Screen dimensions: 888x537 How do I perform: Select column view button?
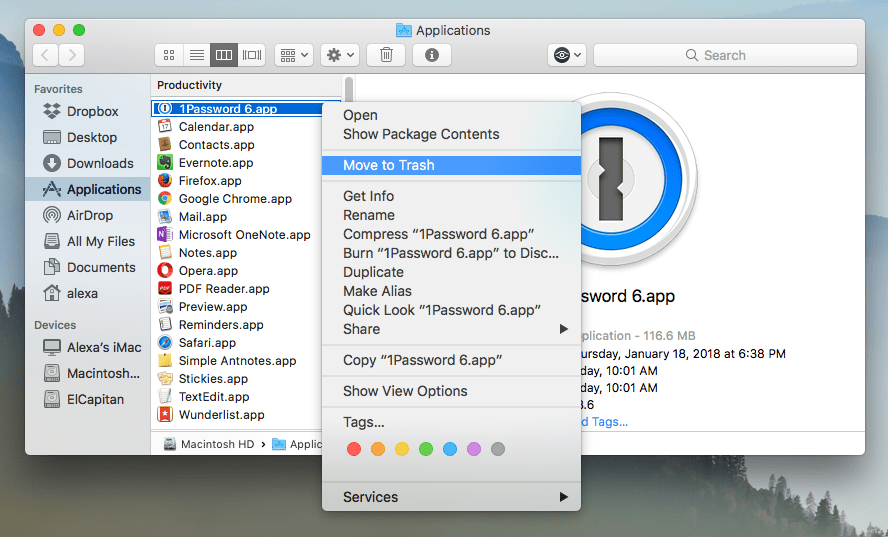pyautogui.click(x=224, y=55)
